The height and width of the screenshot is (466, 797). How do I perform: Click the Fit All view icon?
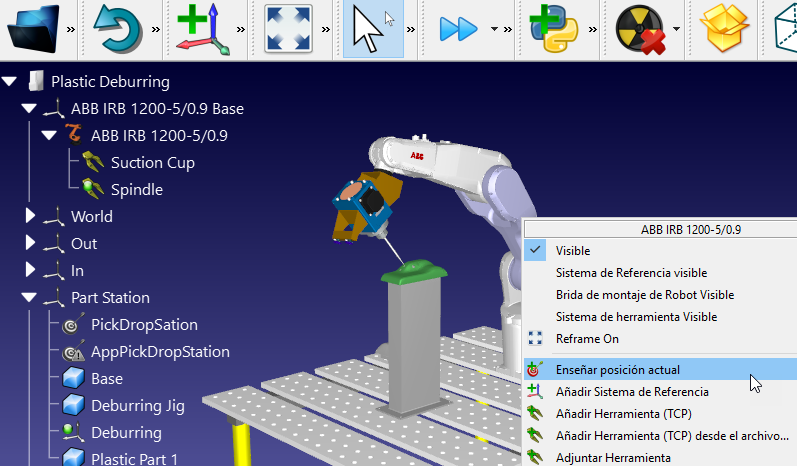pyautogui.click(x=289, y=27)
